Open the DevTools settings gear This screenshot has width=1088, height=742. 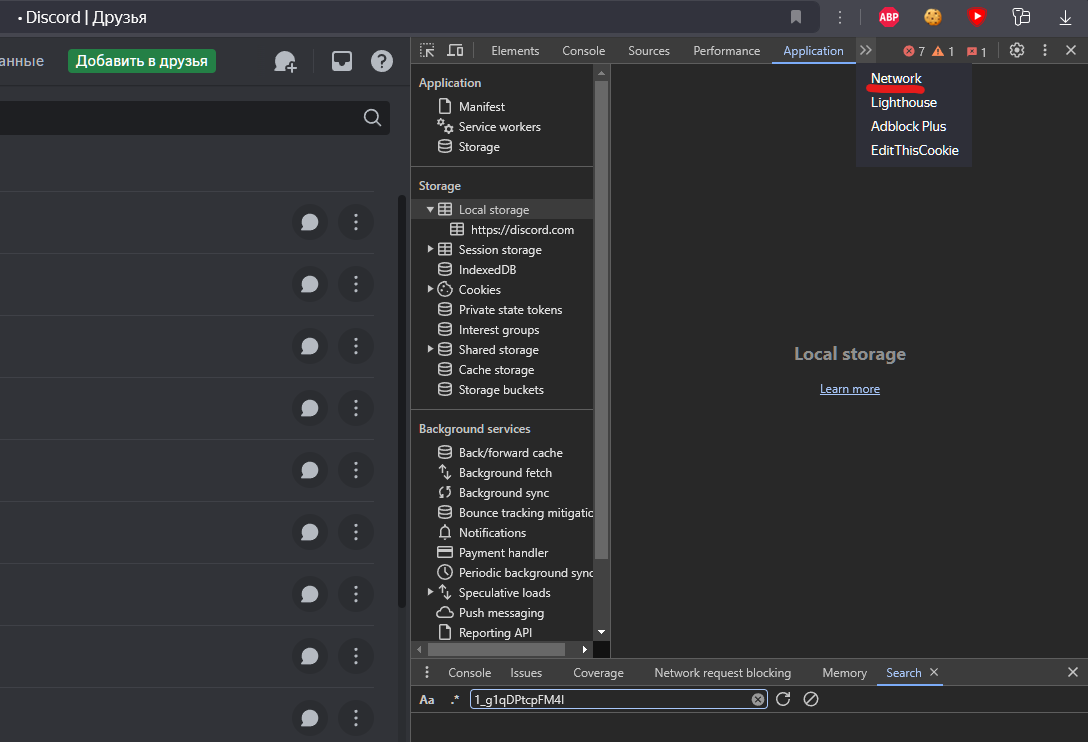[x=1017, y=50]
